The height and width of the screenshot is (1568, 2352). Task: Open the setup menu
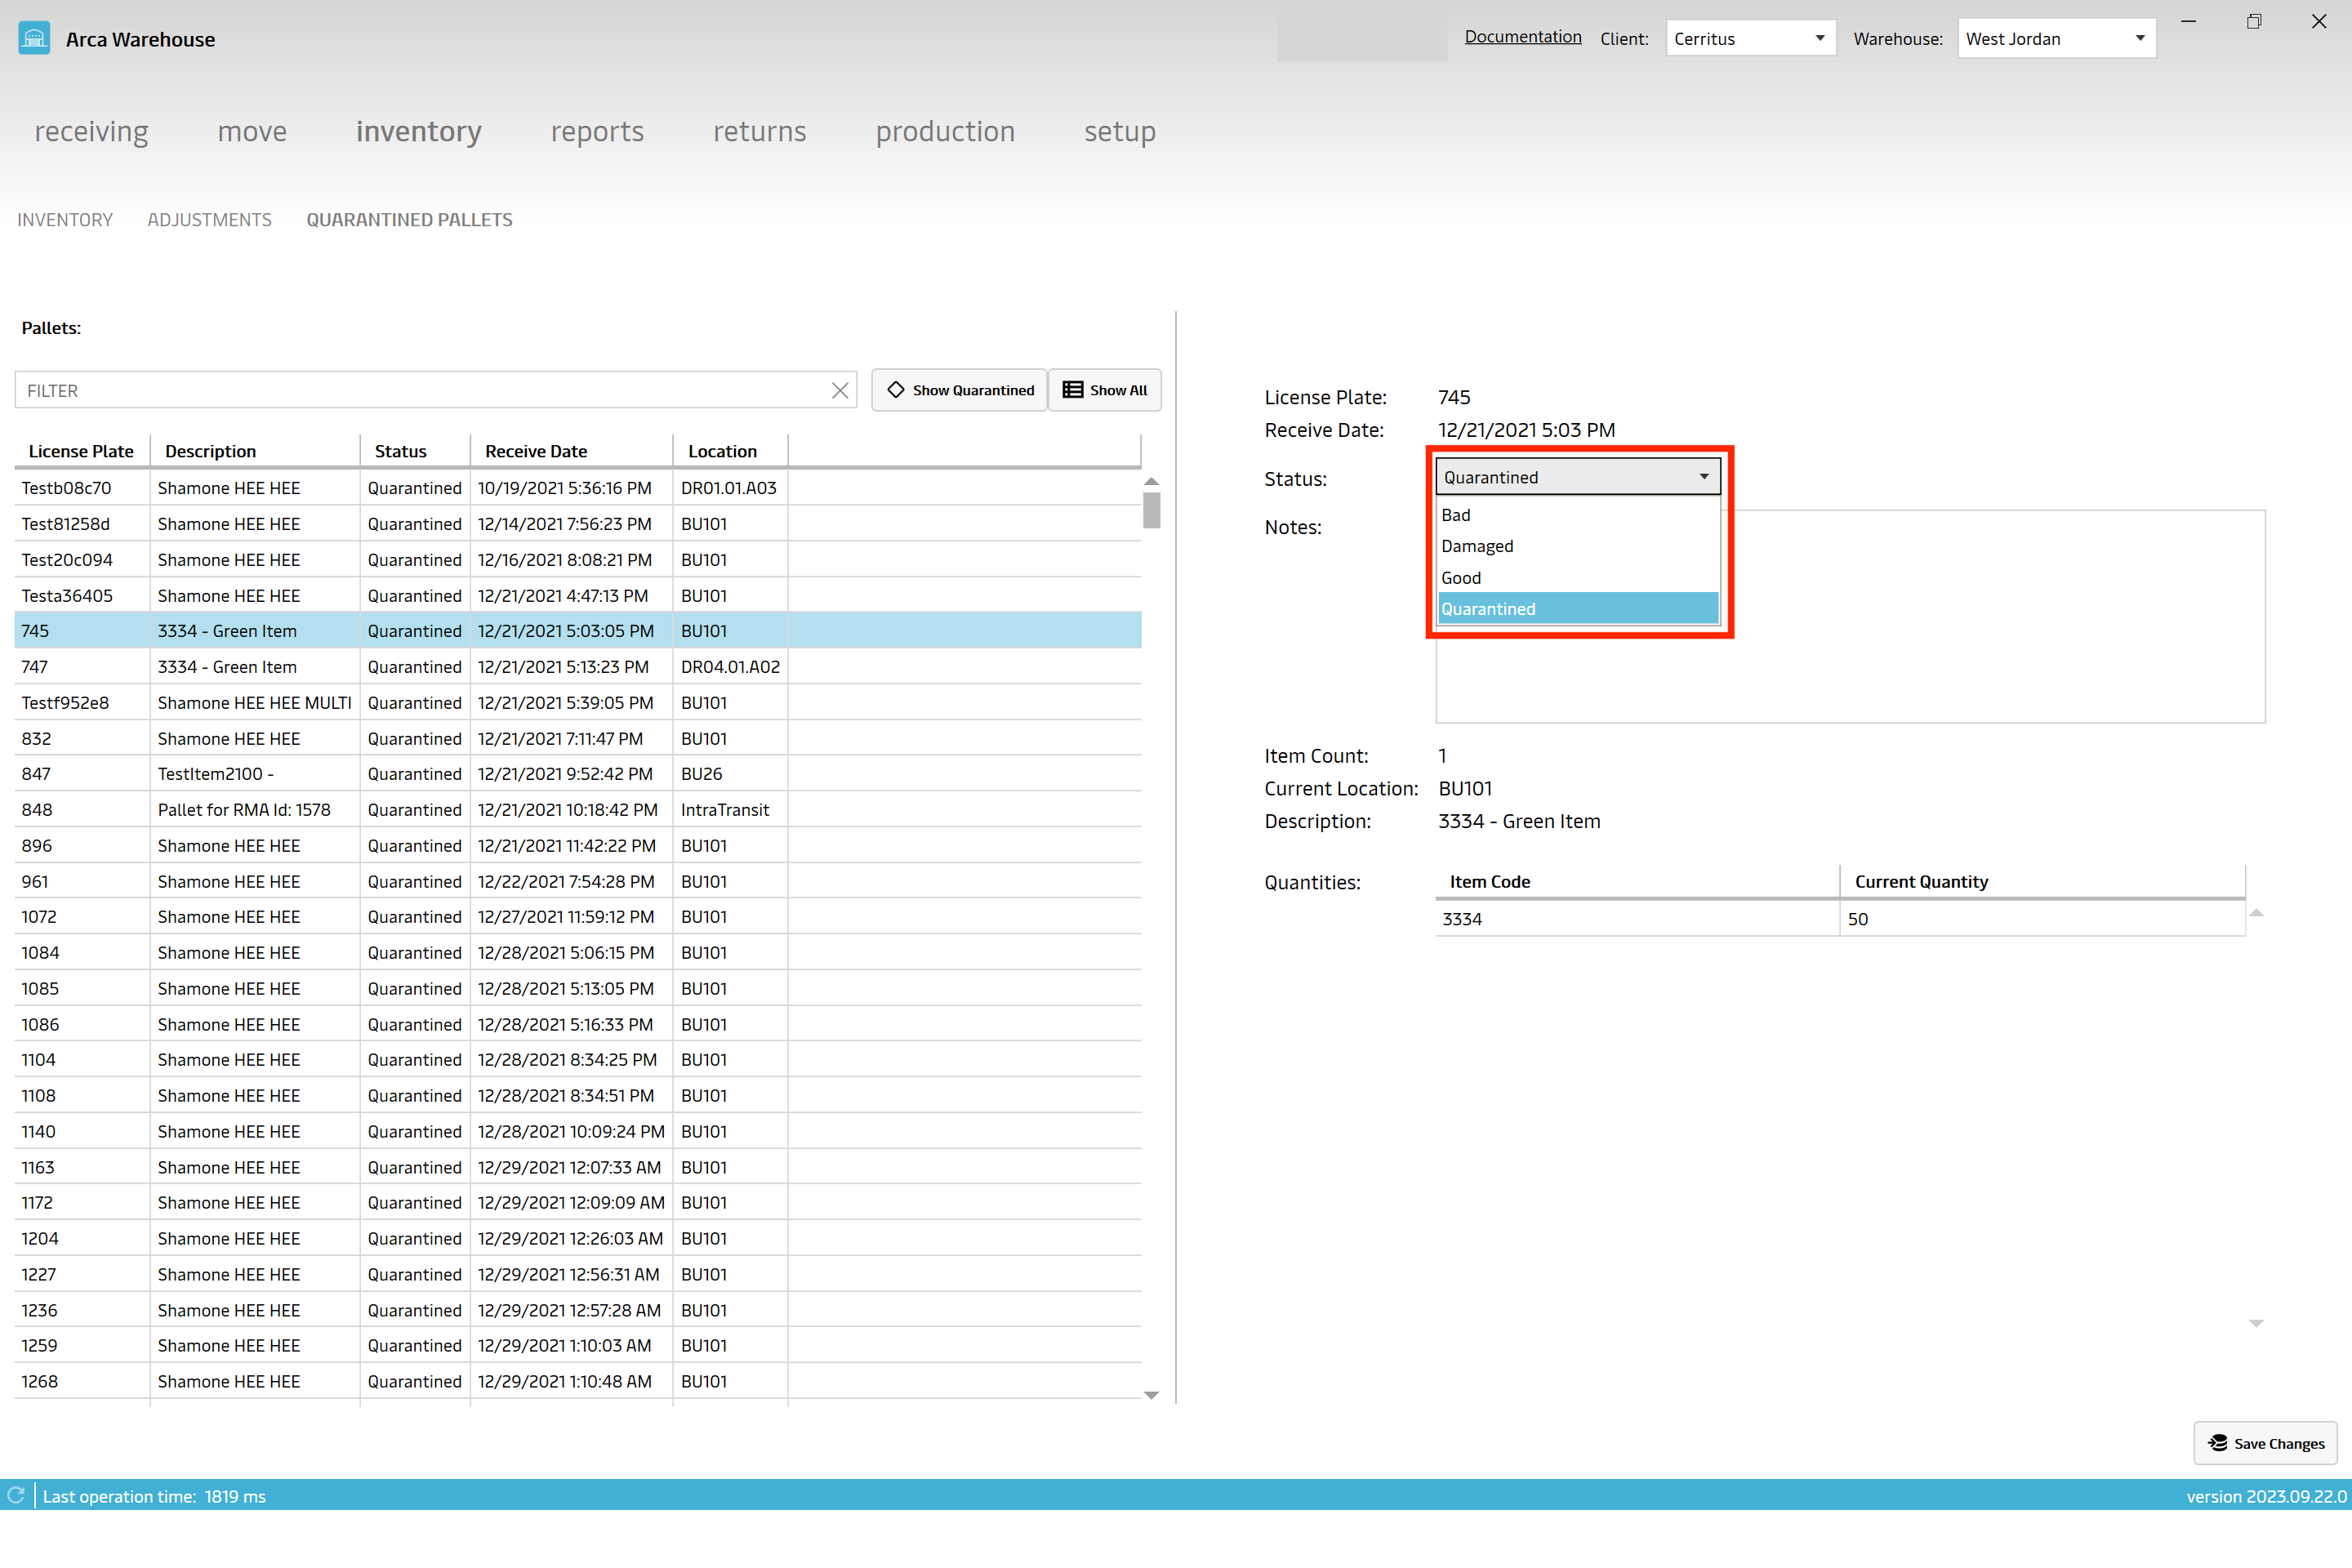(1120, 132)
